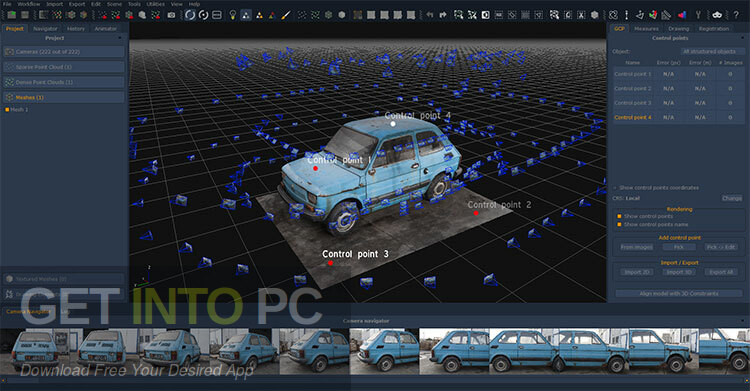Select Control point 2 row in table

point(679,89)
